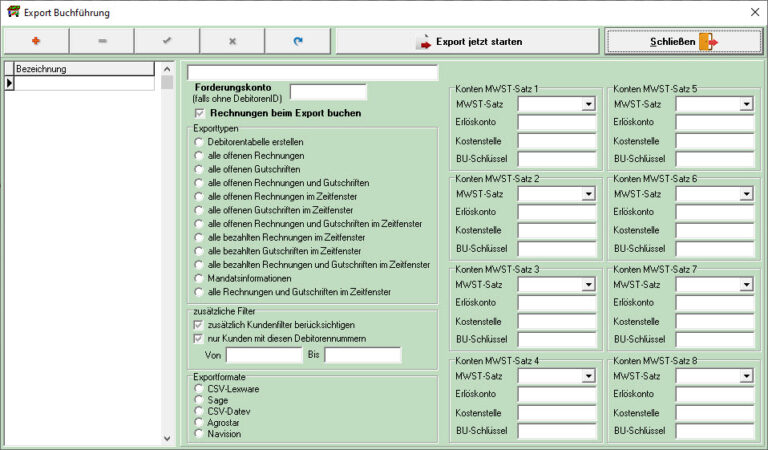This screenshot has height=450, width=768.
Task: Enable zusätzlich Kundenfilter berücksichtigen checkbox
Action: pyautogui.click(x=198, y=325)
